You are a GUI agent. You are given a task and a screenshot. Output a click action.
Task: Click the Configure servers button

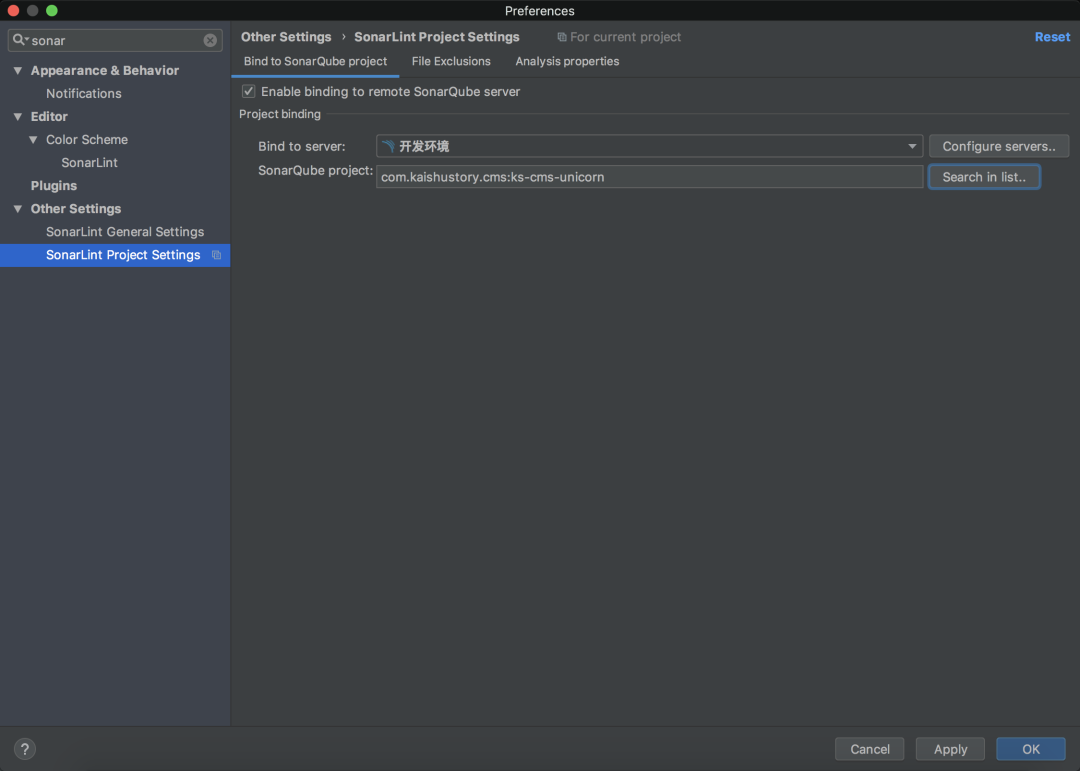(x=999, y=146)
